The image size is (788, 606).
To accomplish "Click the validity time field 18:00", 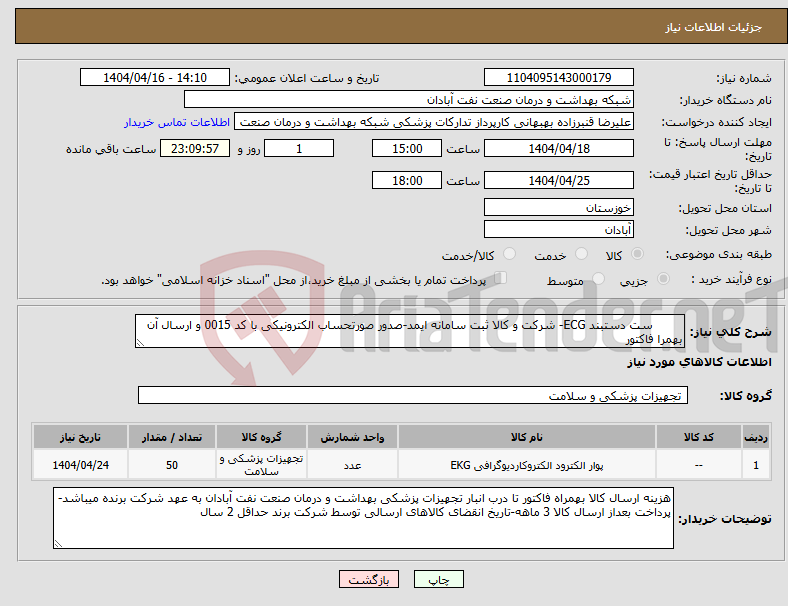I will pos(407,180).
